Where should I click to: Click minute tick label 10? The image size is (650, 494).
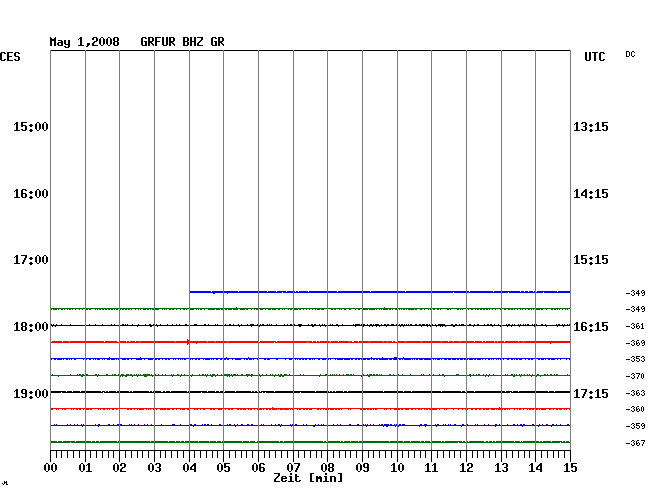pyautogui.click(x=397, y=468)
